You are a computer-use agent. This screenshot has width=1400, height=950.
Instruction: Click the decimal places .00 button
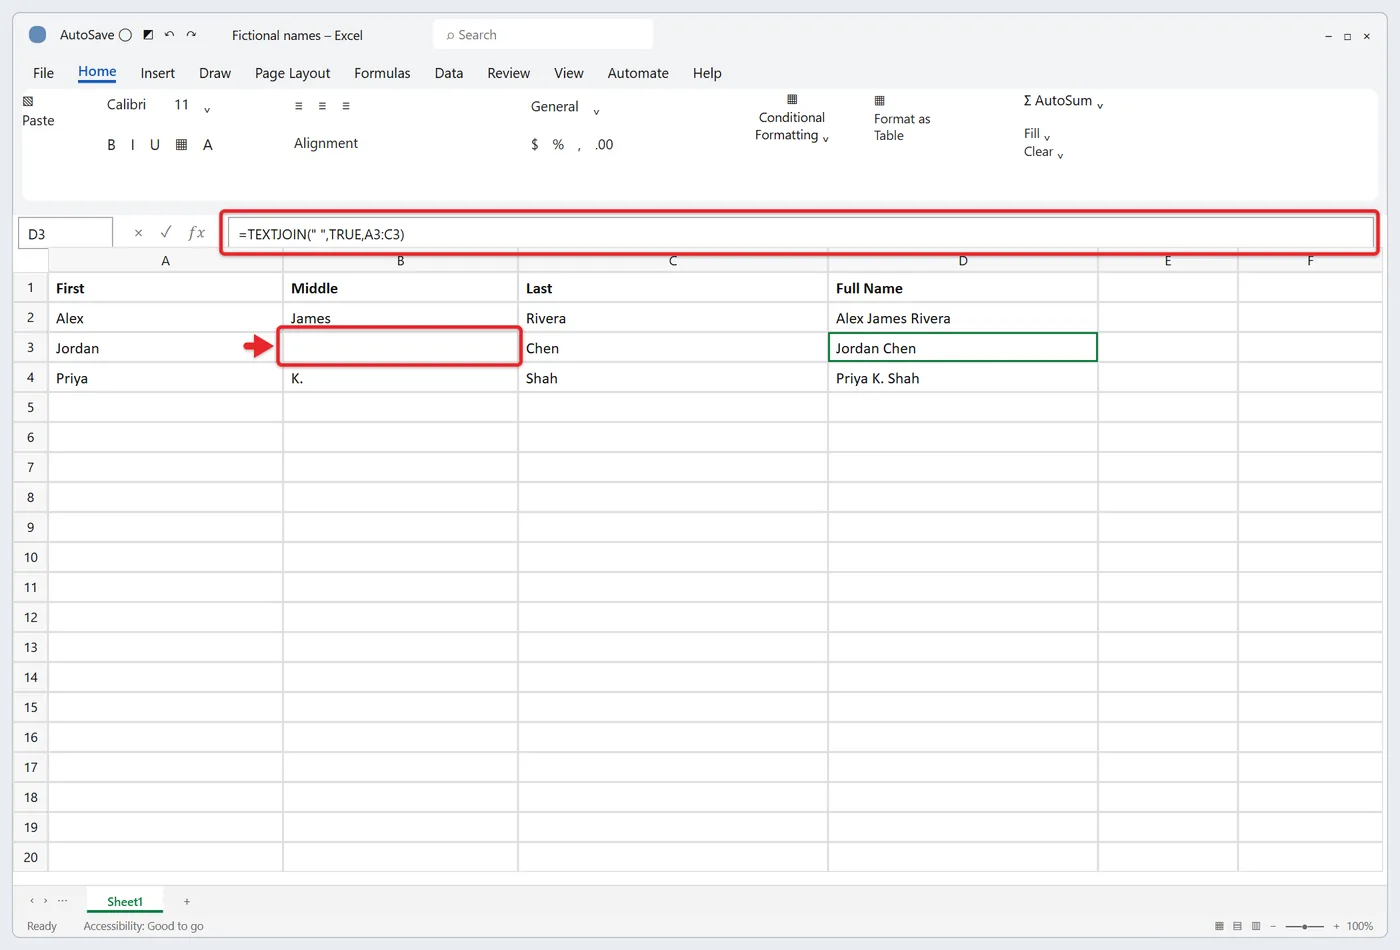(604, 145)
